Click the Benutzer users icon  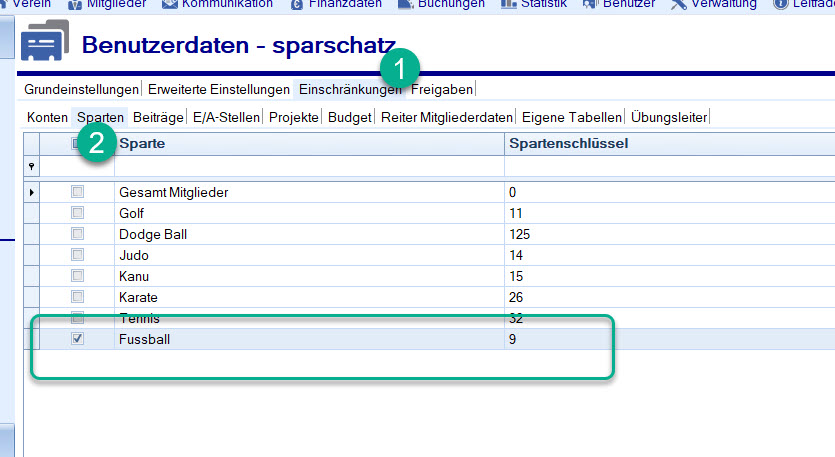[590, 4]
